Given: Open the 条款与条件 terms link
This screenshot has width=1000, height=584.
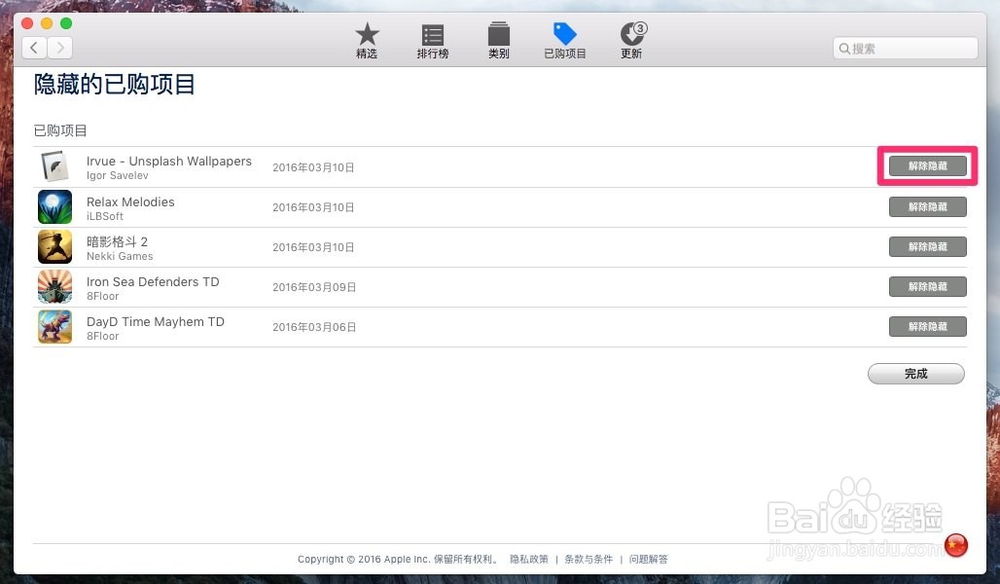Looking at the screenshot, I should pos(588,559).
